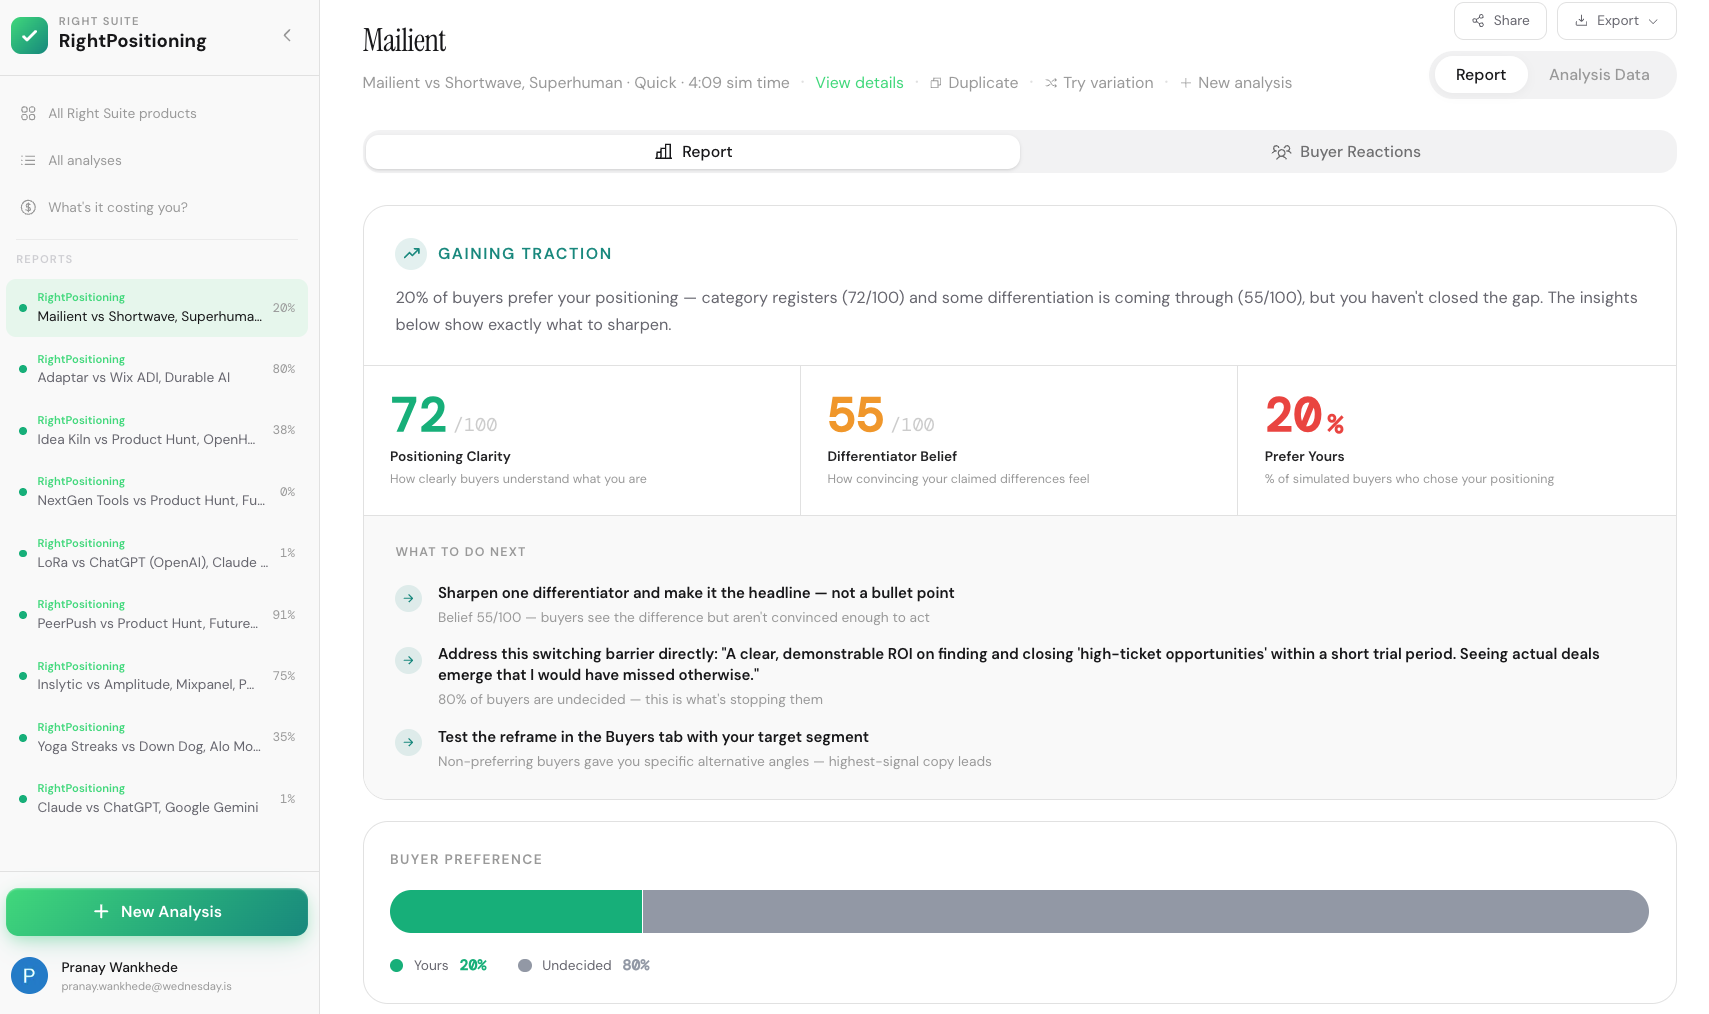Click the plus icon beside New analysis header
Screen dimensions: 1709x1014
pos(1186,83)
